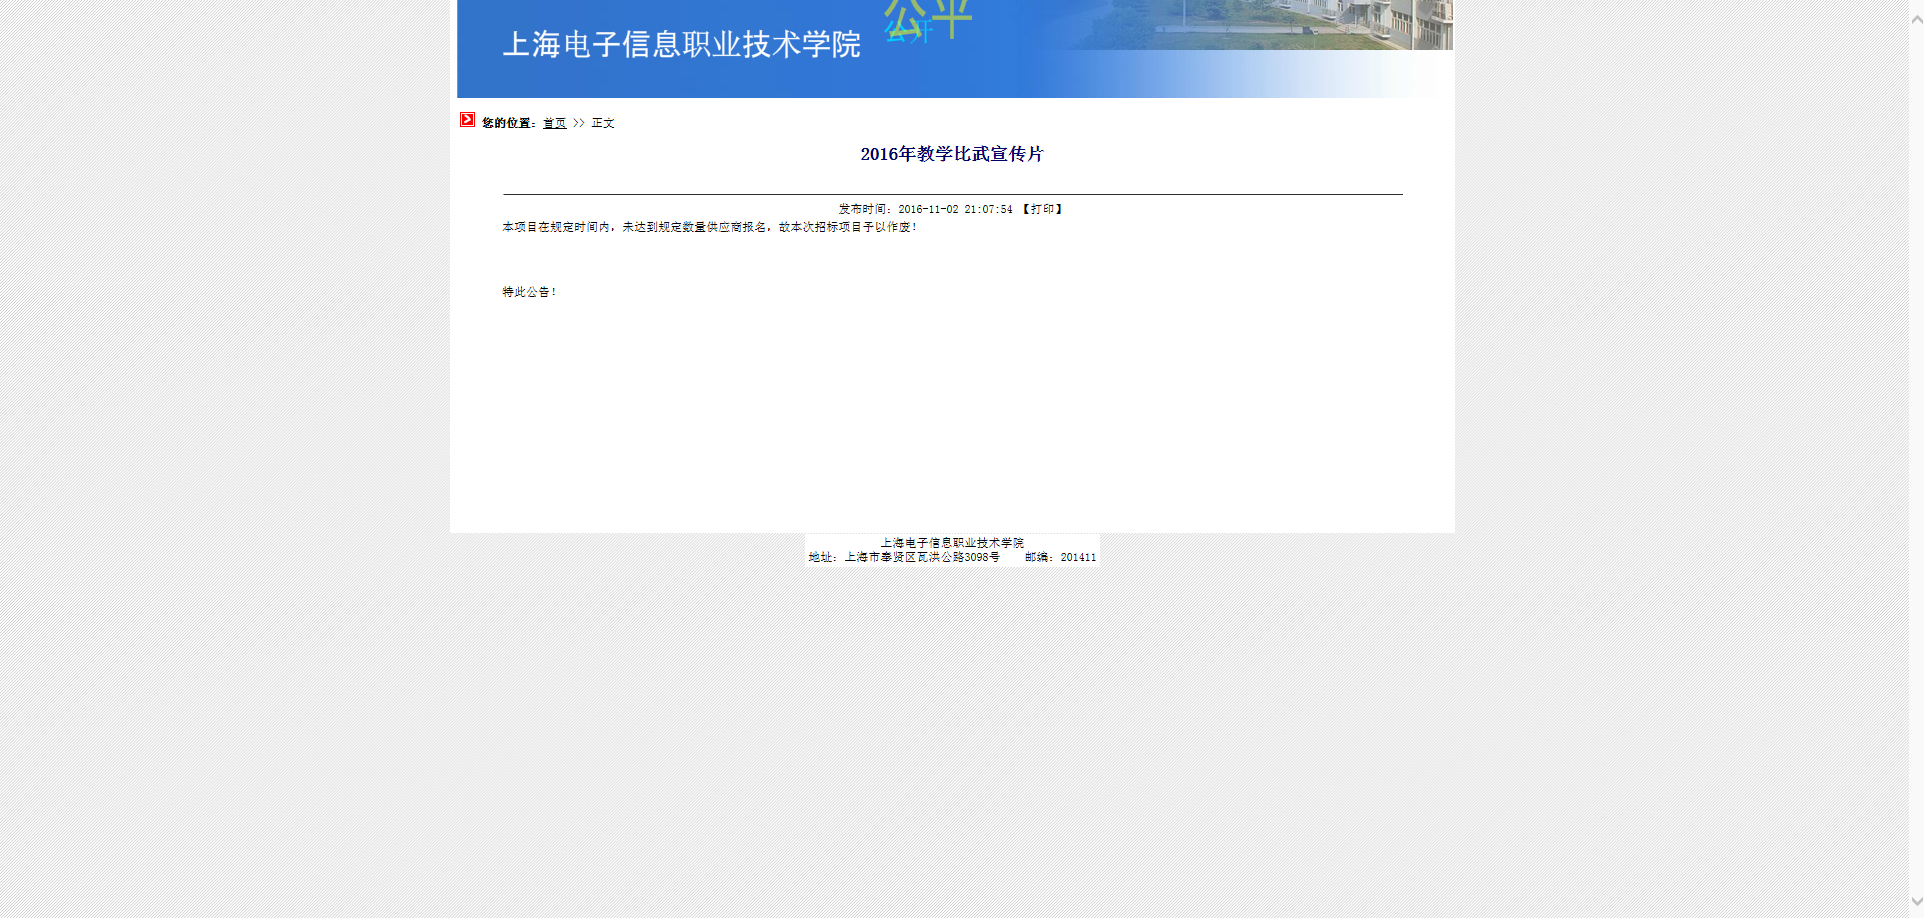
Task: Click the 您的位置 breadcrumb label
Action: pyautogui.click(x=508, y=123)
